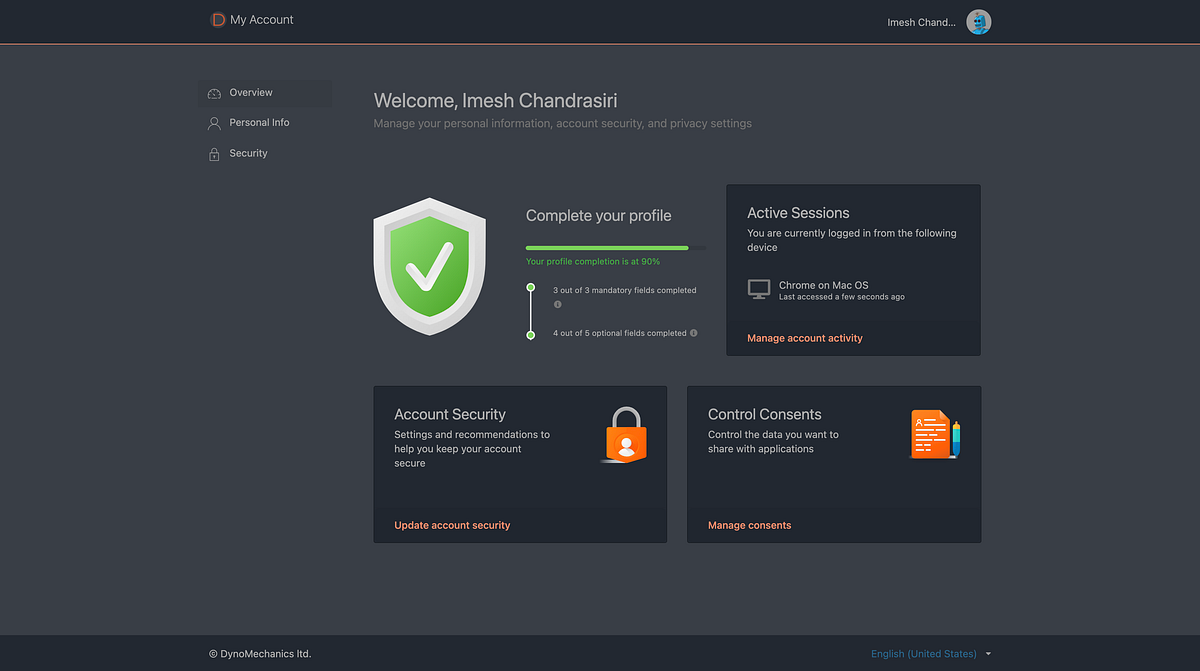Screen dimensions: 1200x671
Task: Click the optional fields milestone dot
Action: (530, 333)
